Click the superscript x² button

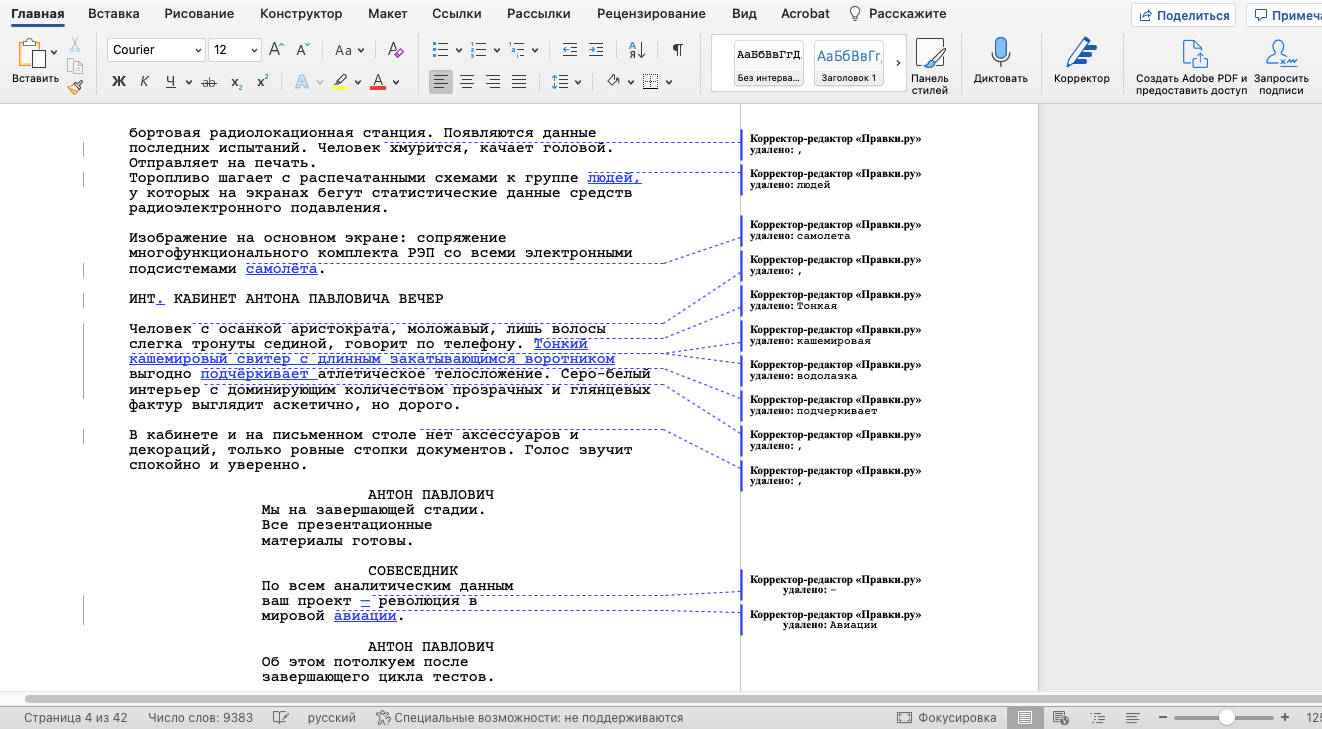click(x=263, y=82)
